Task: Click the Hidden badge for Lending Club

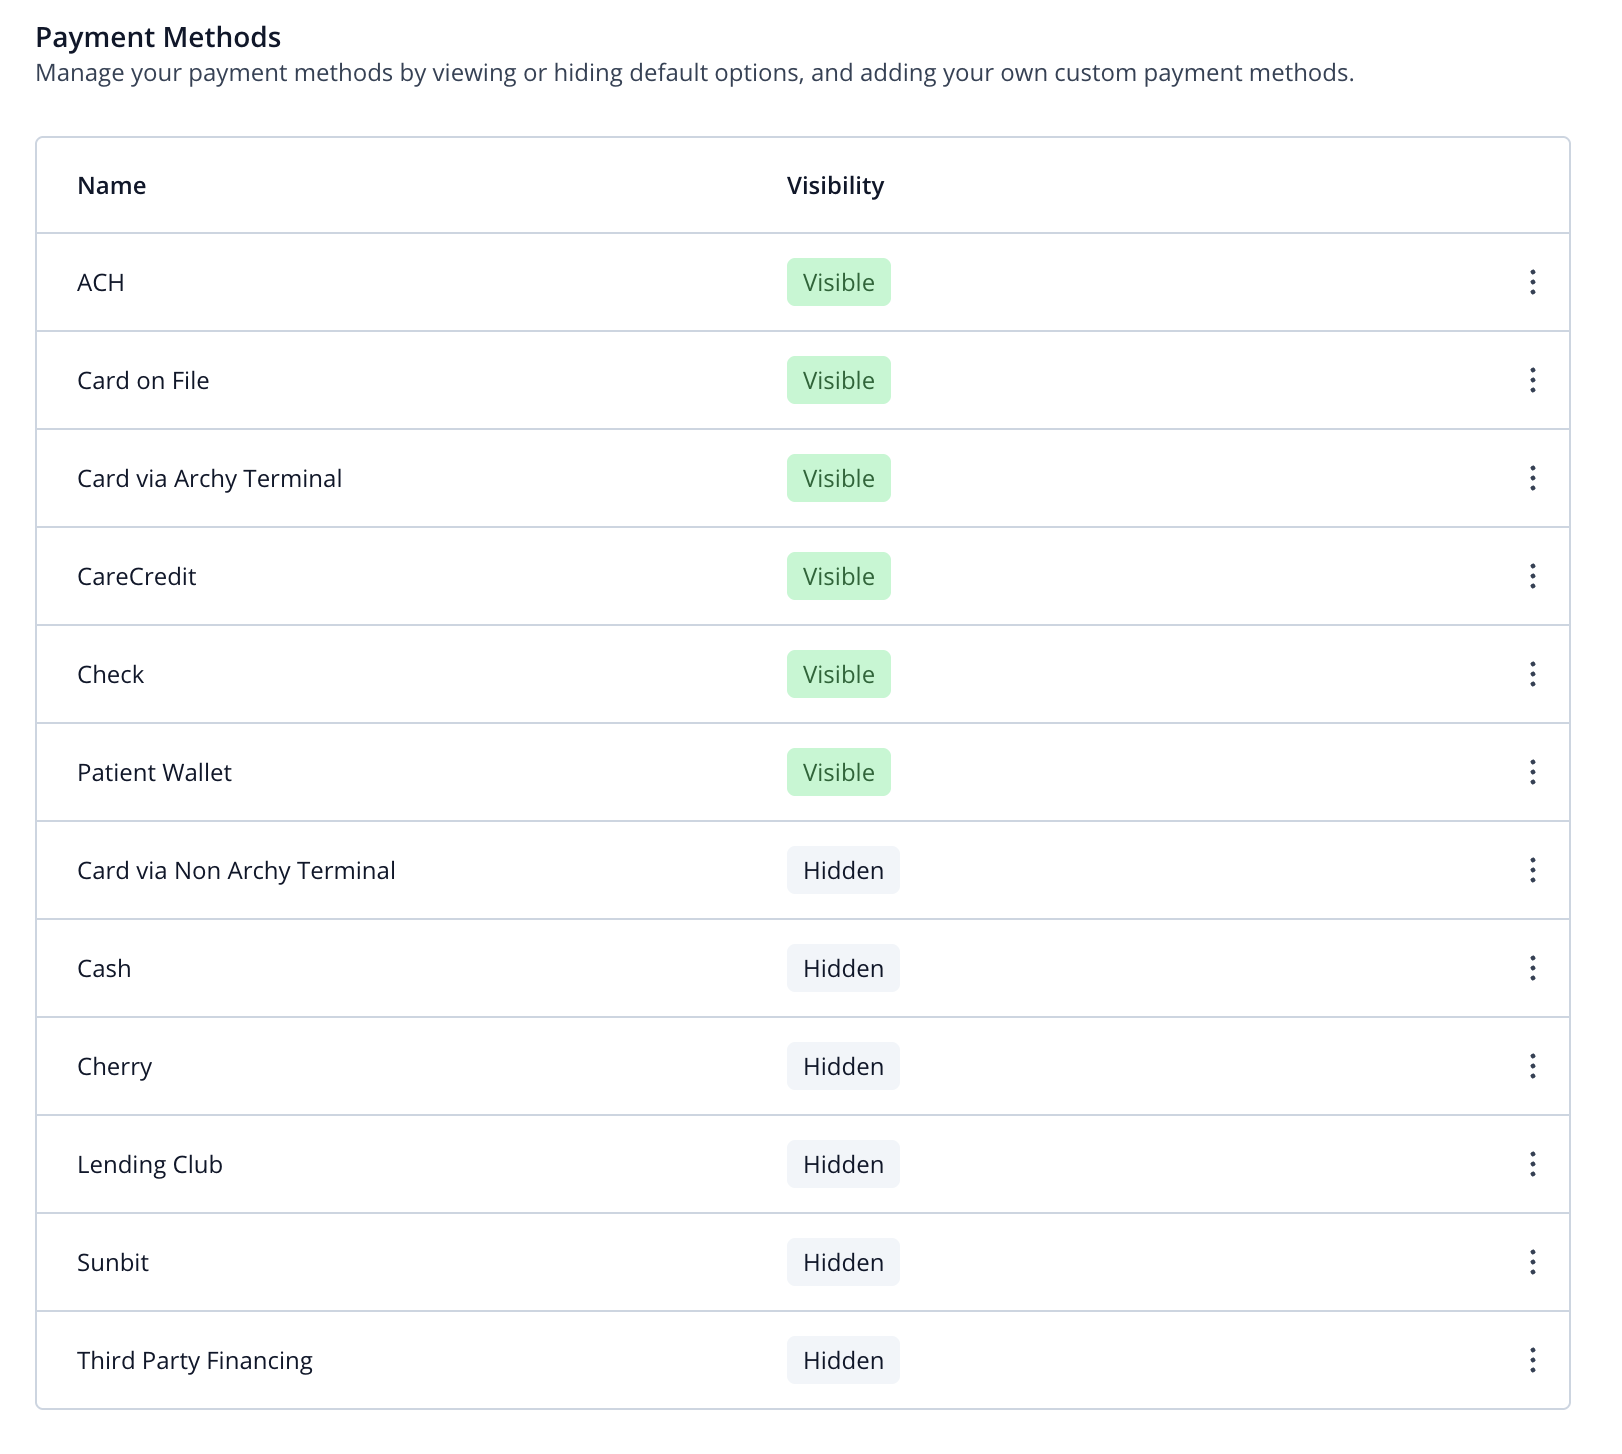Action: point(843,1164)
